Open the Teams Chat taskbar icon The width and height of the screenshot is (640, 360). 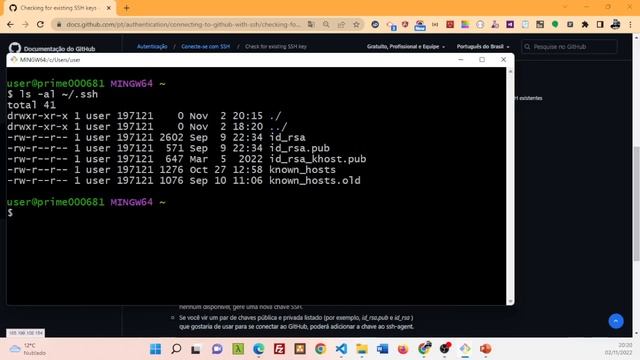point(217,349)
